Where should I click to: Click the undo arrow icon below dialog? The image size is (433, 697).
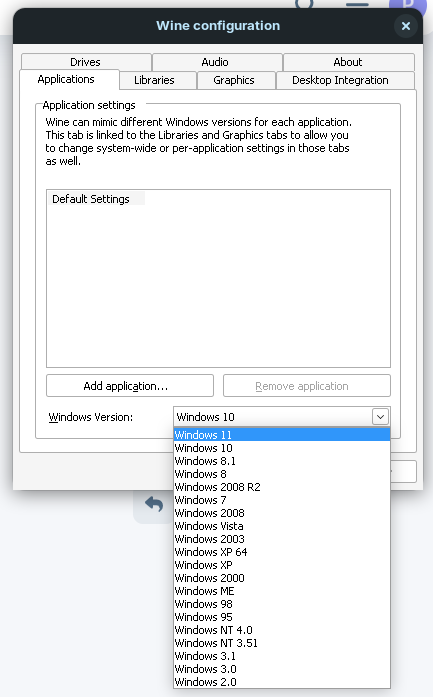pos(154,505)
